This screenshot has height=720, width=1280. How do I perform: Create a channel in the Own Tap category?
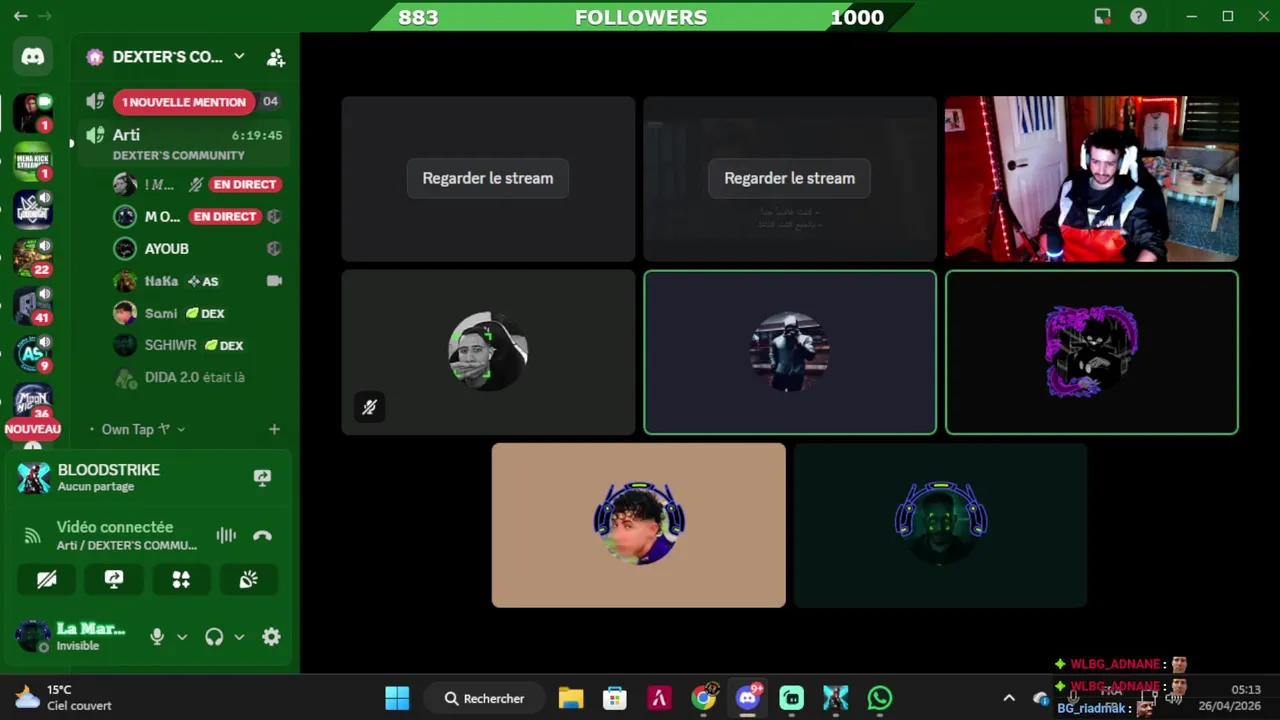tap(274, 429)
